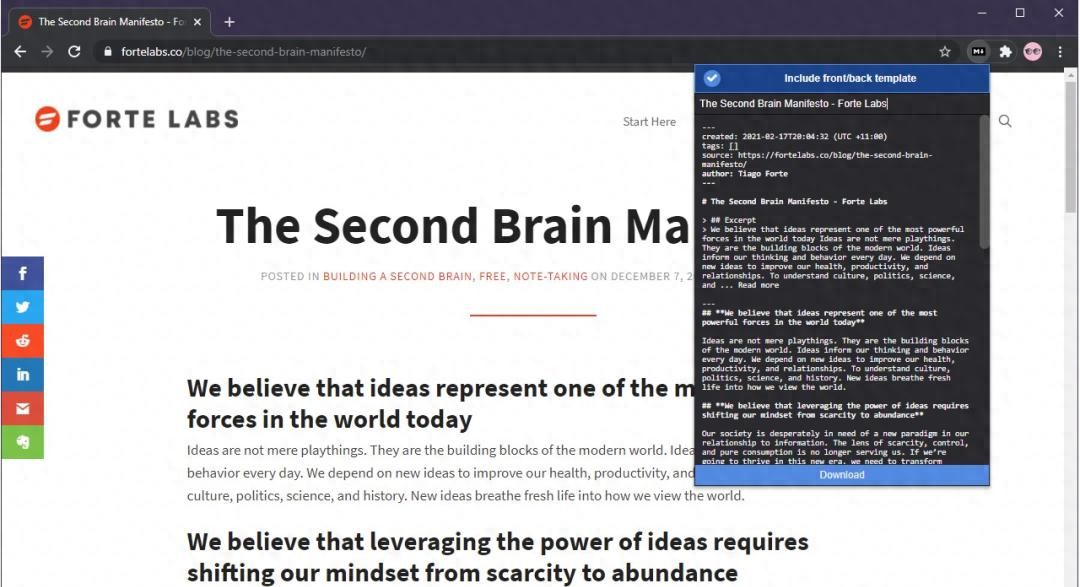Screen dimensions: 1080x587
Task: Minimize the Chrome window
Action: pyautogui.click(x=982, y=13)
